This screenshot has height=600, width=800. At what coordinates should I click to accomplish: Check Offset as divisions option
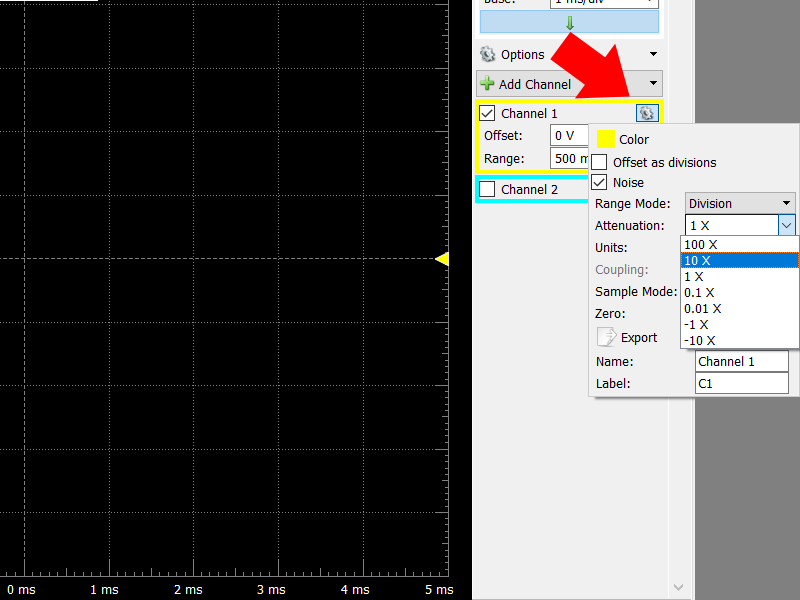599,162
